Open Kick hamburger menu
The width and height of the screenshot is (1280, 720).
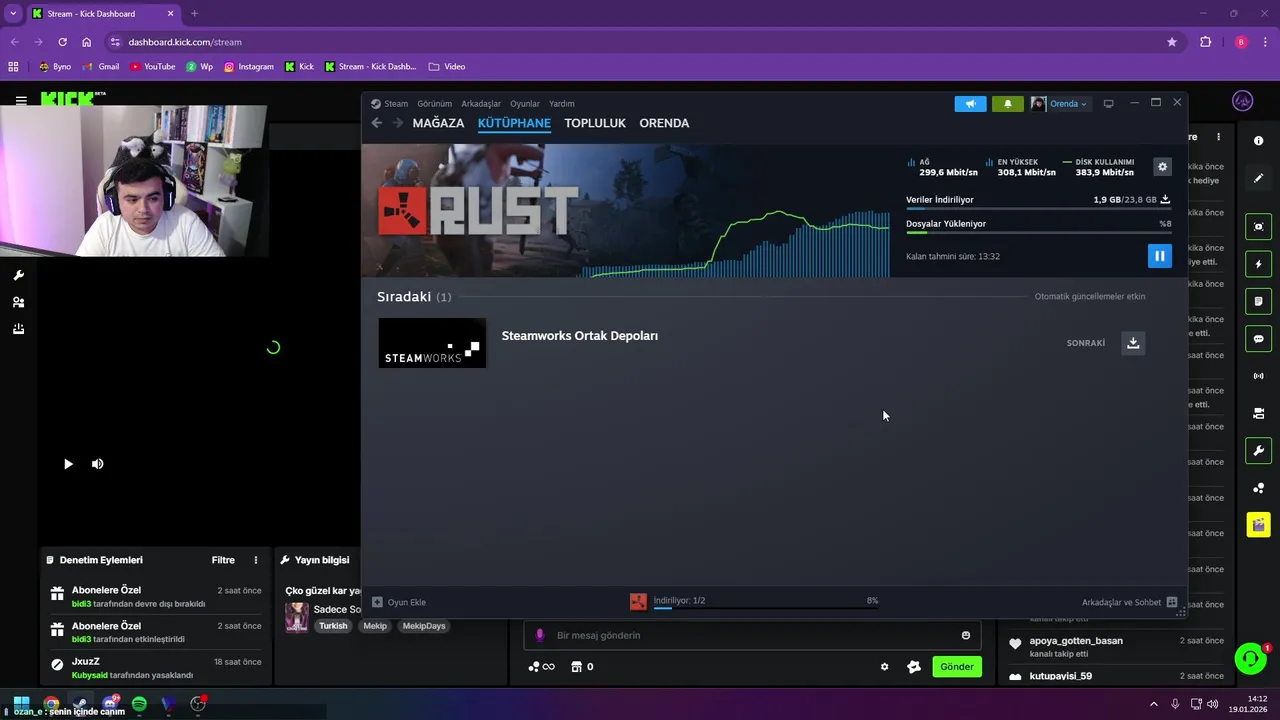pyautogui.click(x=21, y=100)
